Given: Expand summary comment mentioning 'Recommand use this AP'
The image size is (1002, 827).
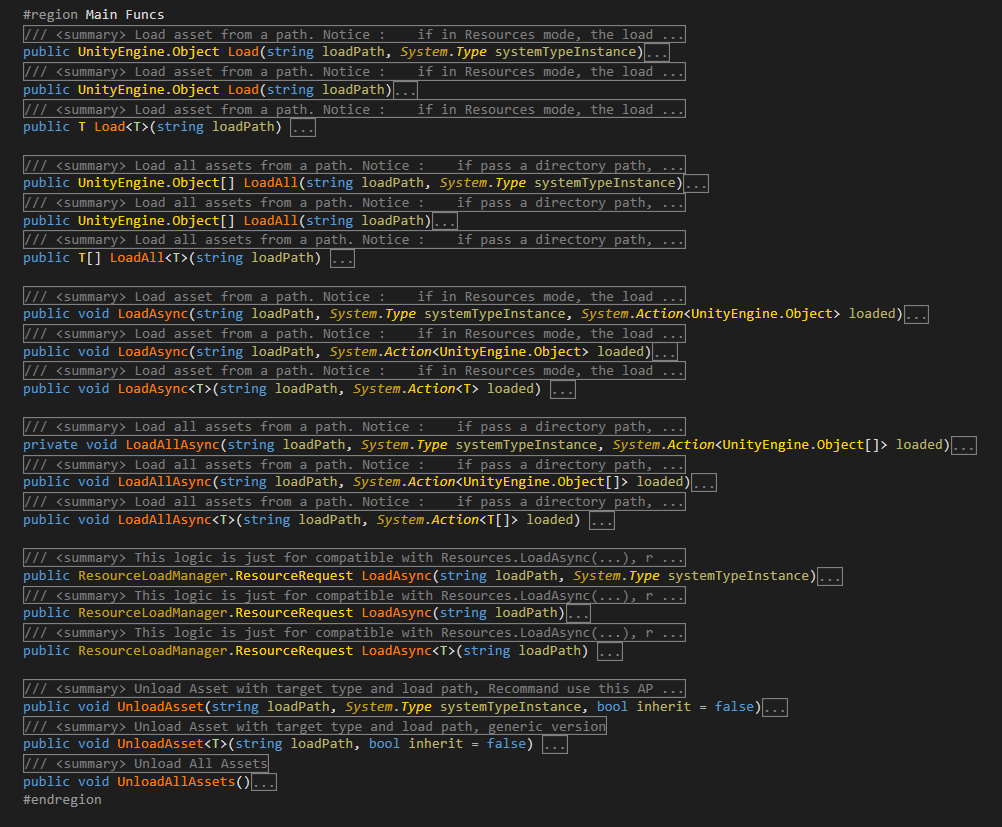Looking at the screenshot, I should 354,688.
